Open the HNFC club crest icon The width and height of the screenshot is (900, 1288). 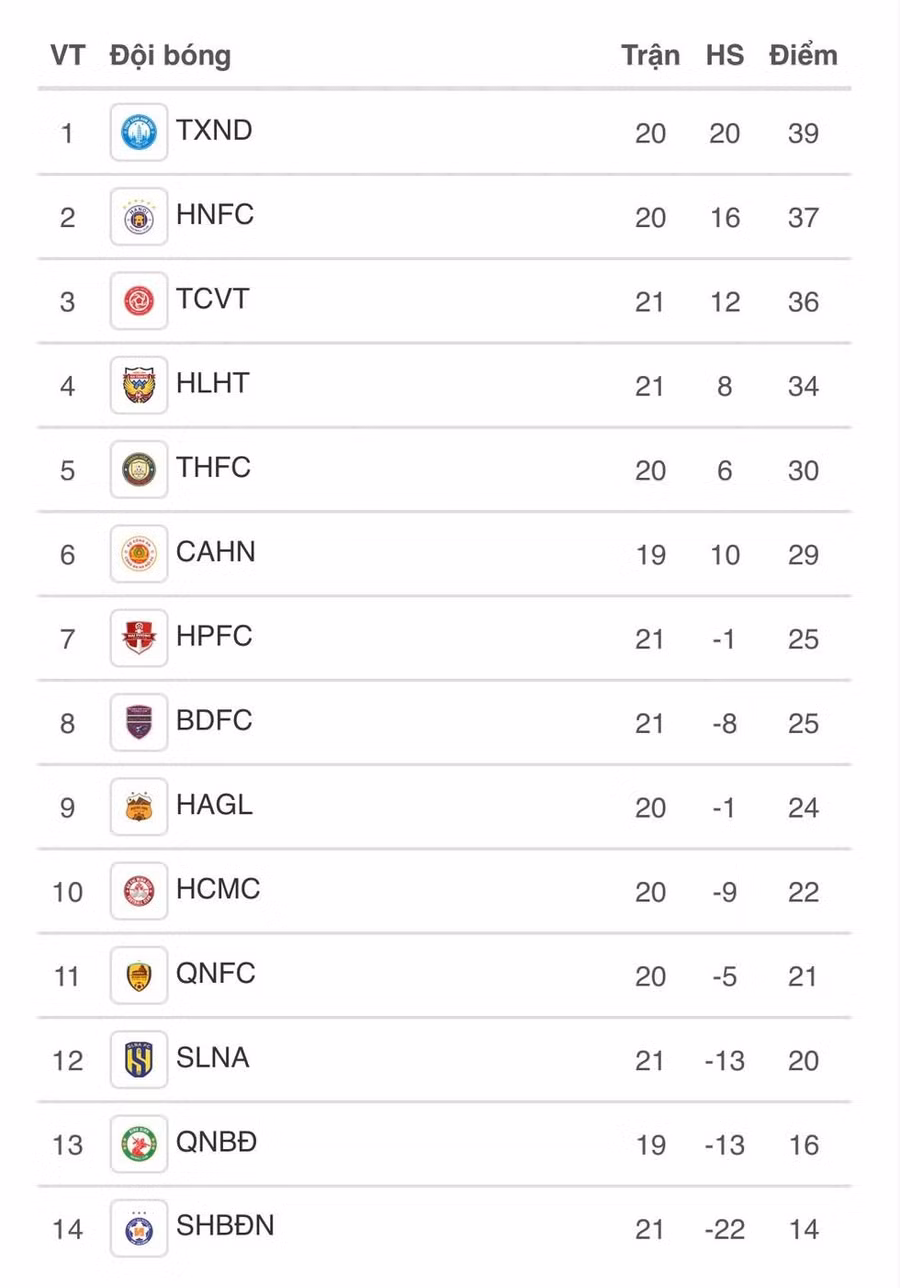coord(139,217)
